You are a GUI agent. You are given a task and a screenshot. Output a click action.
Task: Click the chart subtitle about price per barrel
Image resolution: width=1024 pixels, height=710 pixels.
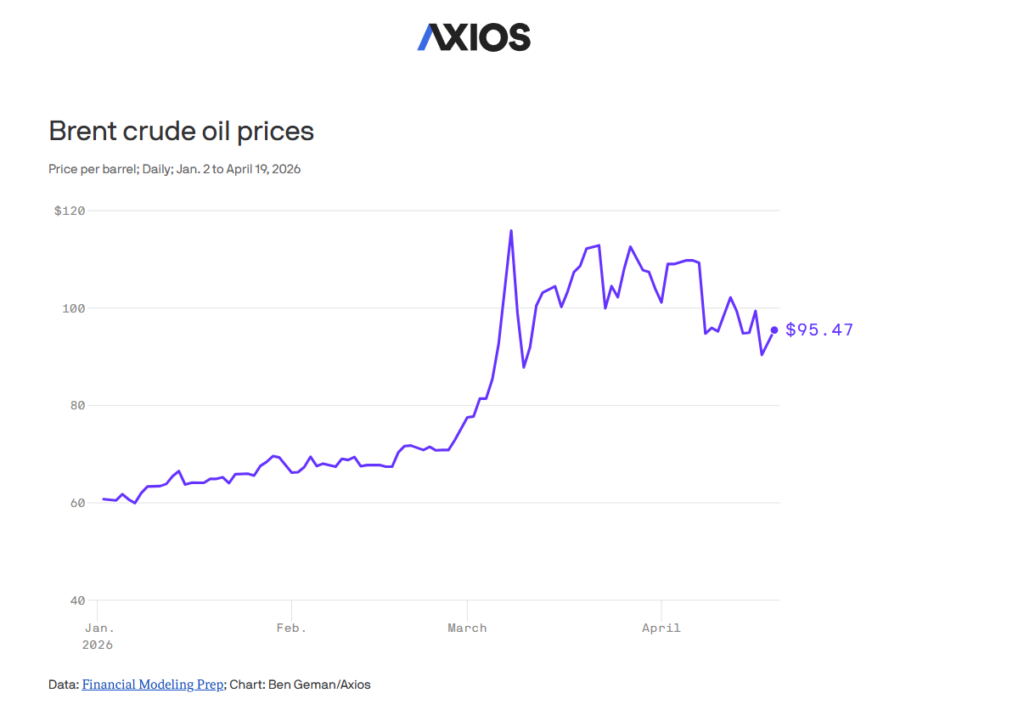coord(174,169)
